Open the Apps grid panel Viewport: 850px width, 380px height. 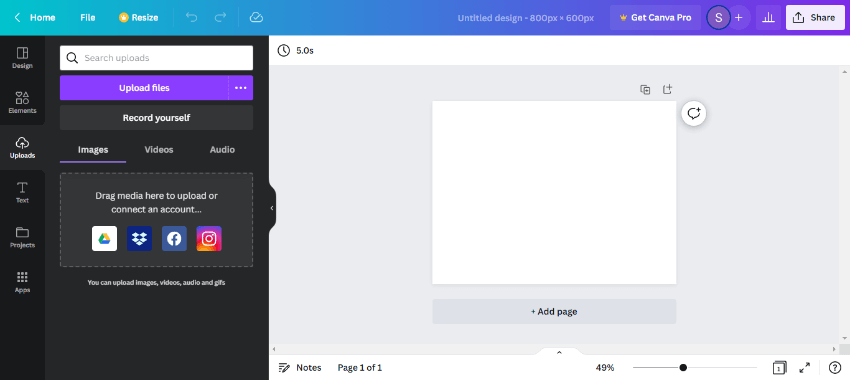tap(22, 282)
